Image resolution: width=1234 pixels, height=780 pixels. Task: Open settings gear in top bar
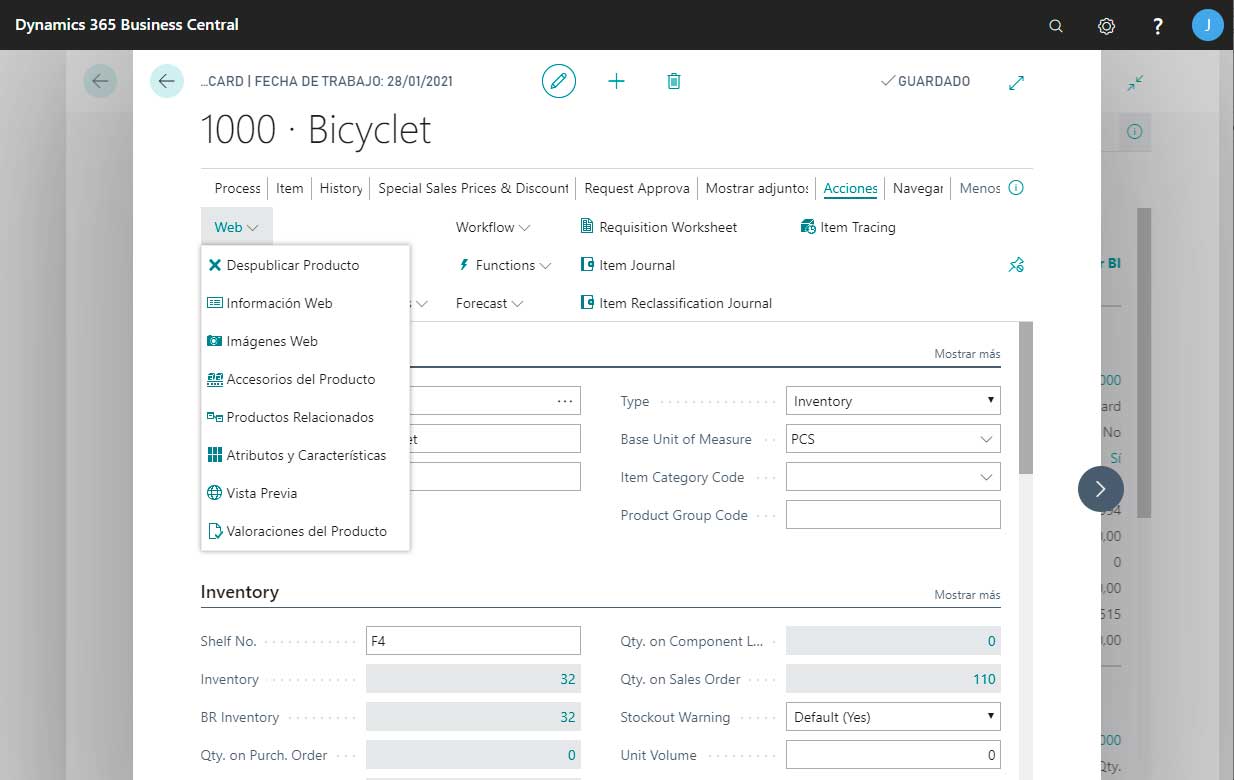tap(1106, 26)
